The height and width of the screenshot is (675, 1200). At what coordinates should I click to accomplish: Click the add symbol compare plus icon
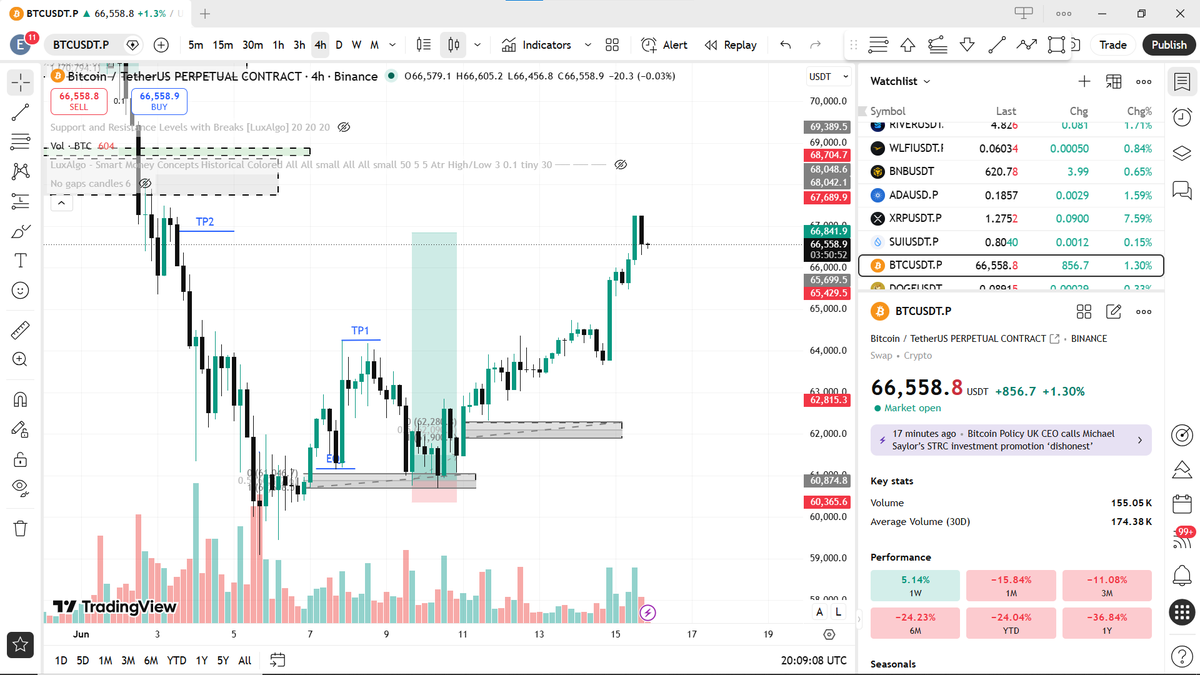coord(161,45)
